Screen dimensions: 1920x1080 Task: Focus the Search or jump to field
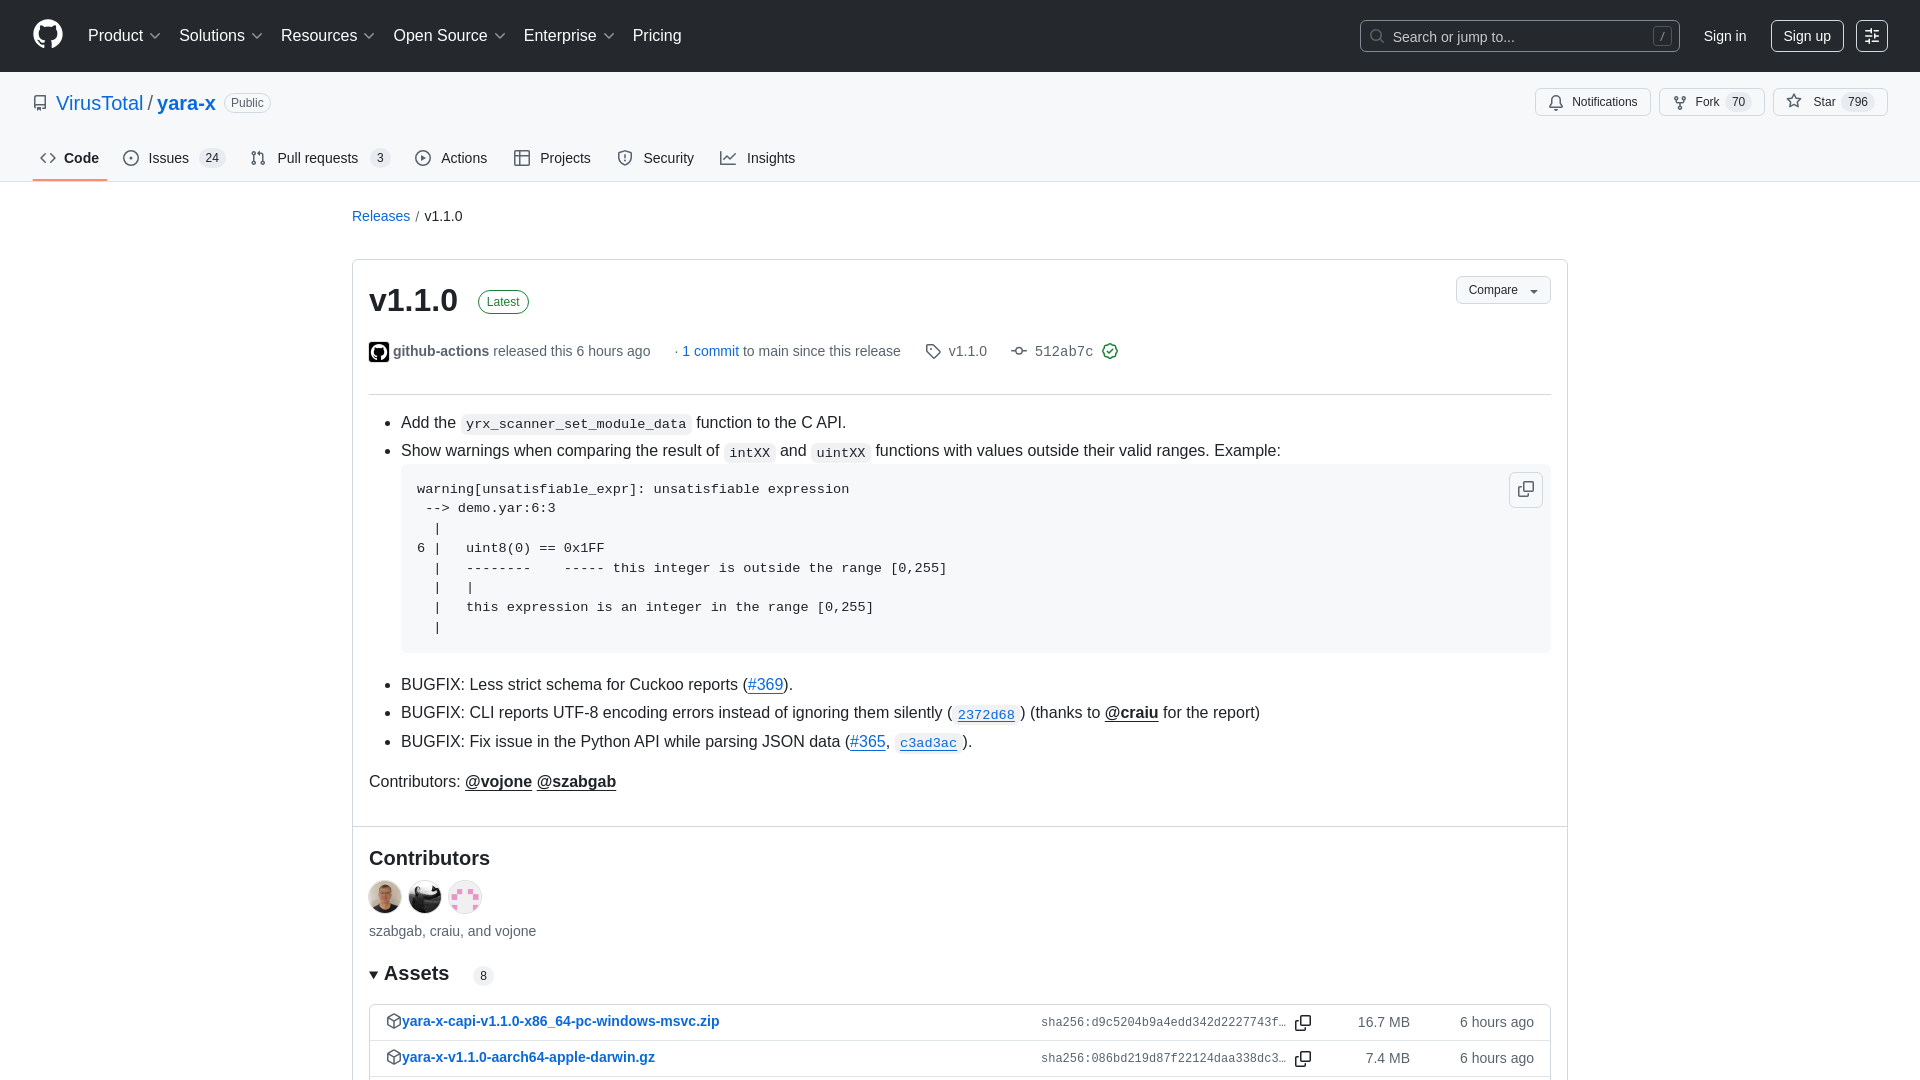1519,36
